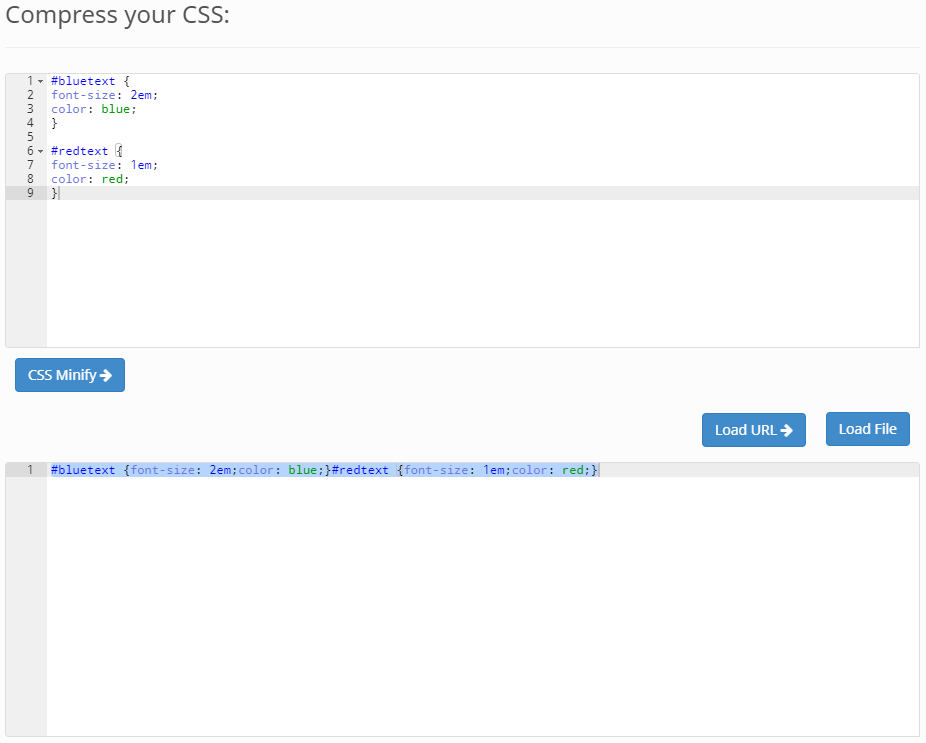Click line number 9 in the input editor
This screenshot has height=743, width=926.
(30, 193)
